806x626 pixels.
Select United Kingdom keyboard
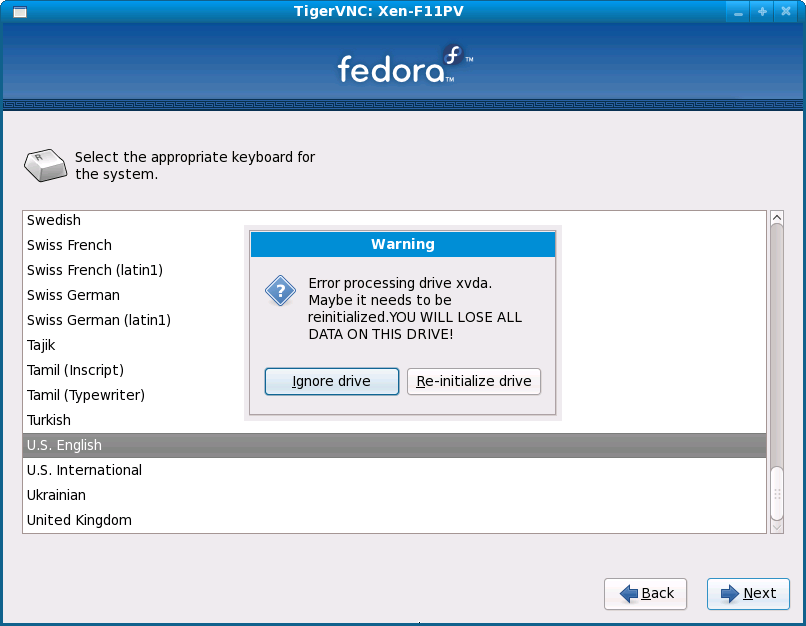click(x=79, y=520)
